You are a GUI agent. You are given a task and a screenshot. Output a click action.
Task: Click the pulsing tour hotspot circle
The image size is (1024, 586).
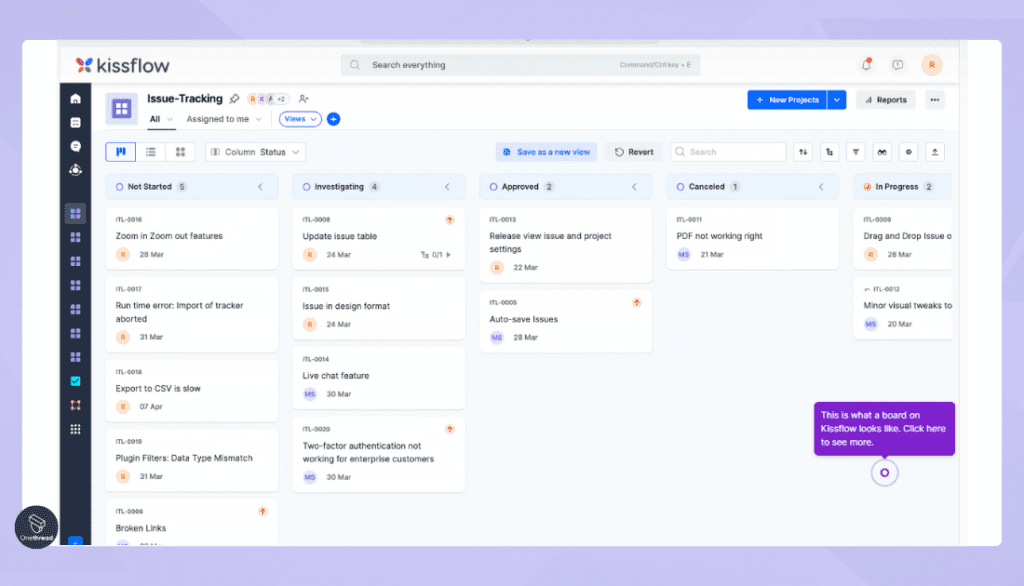[x=884, y=472]
